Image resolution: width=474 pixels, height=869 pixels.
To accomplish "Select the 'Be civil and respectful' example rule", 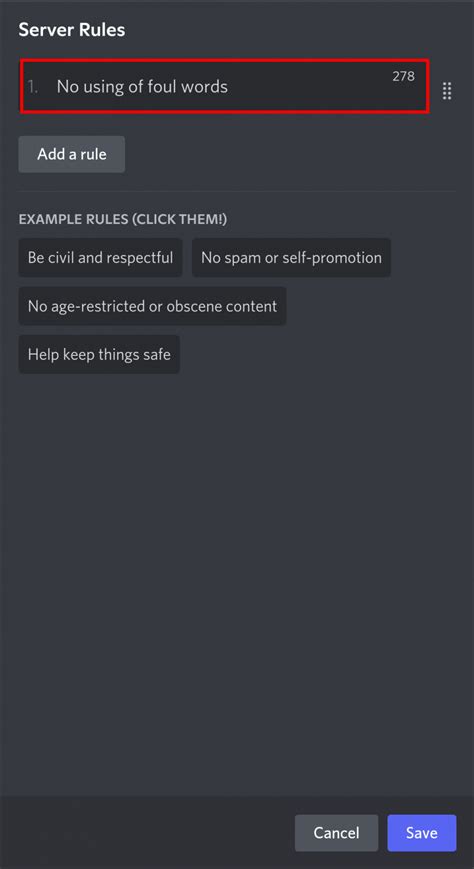I will coord(100,258).
